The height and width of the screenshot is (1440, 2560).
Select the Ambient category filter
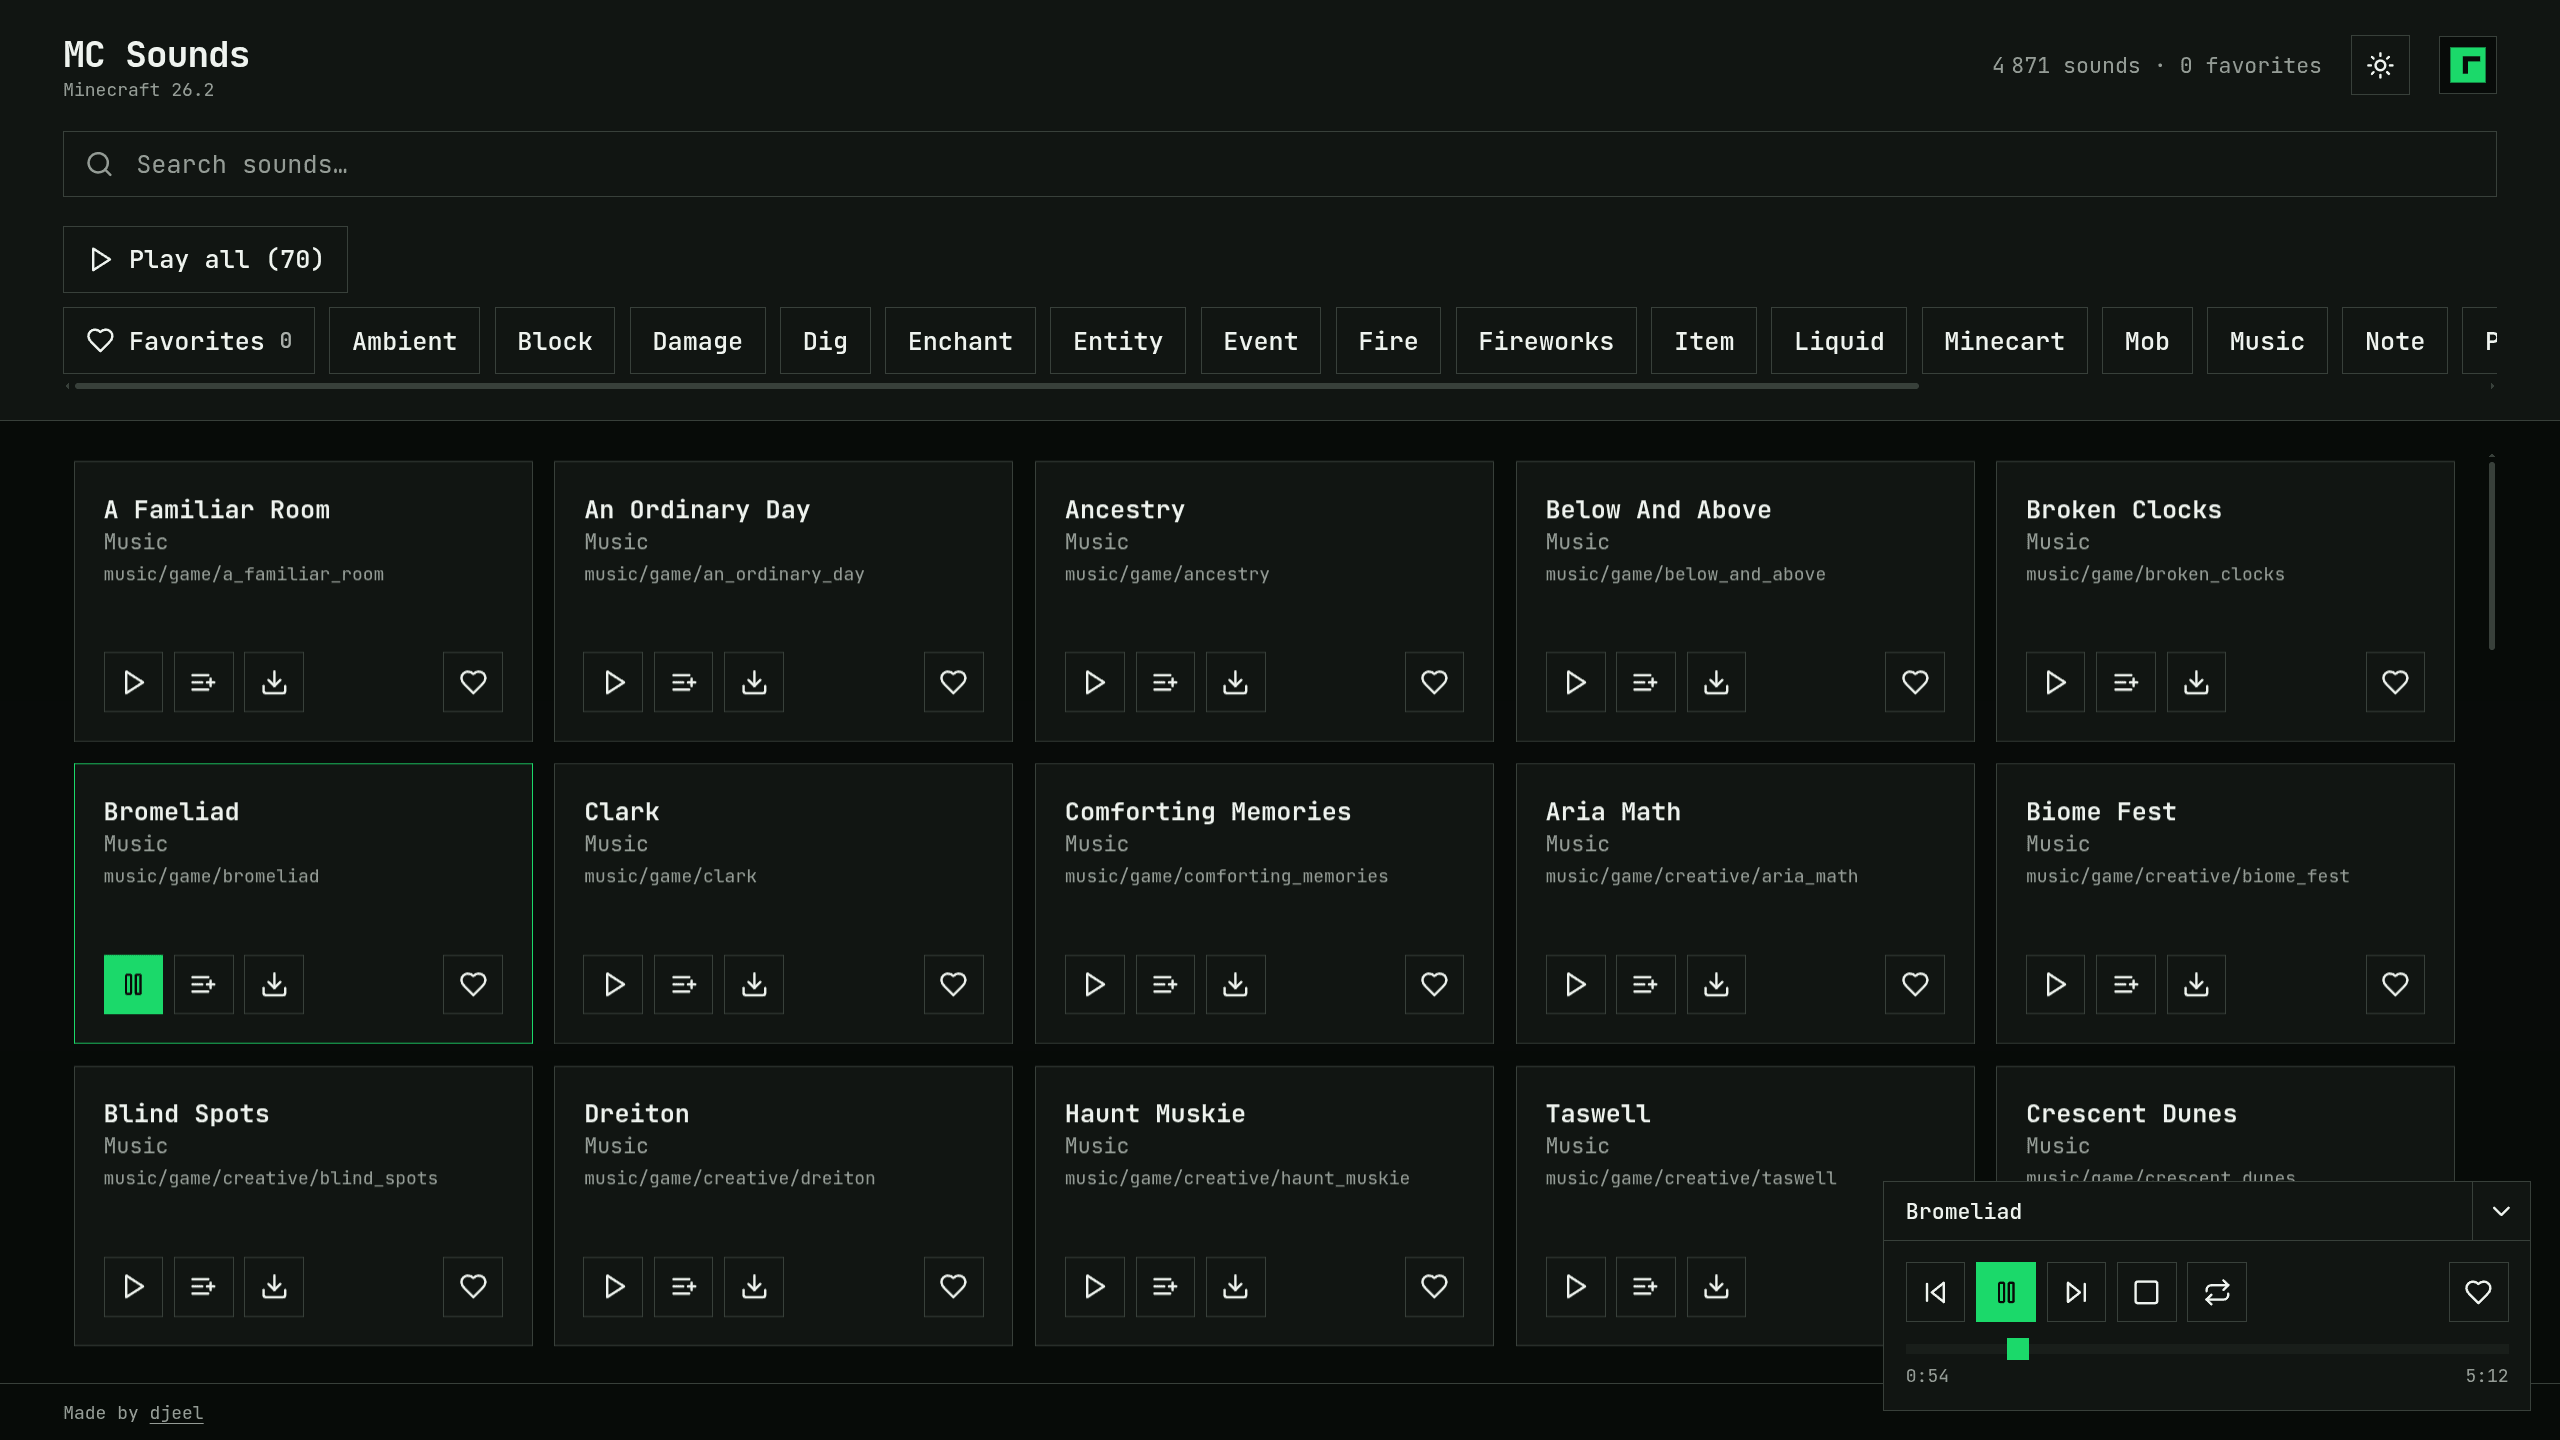[x=404, y=341]
